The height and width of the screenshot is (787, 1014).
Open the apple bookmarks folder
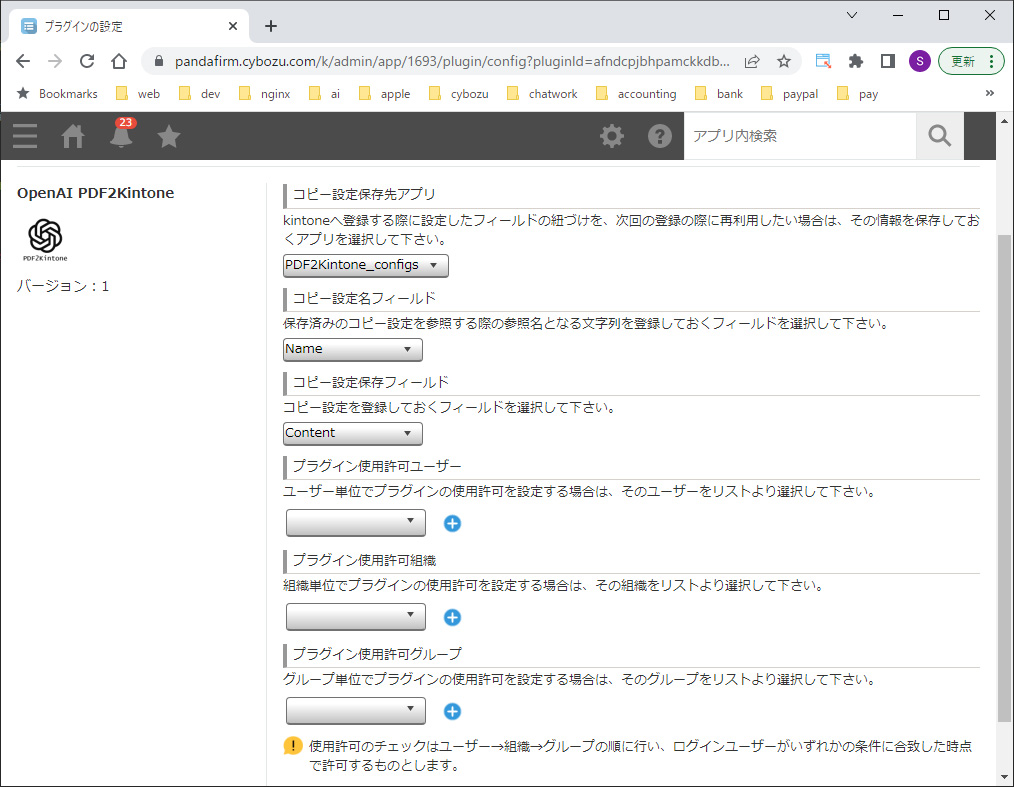click(385, 94)
